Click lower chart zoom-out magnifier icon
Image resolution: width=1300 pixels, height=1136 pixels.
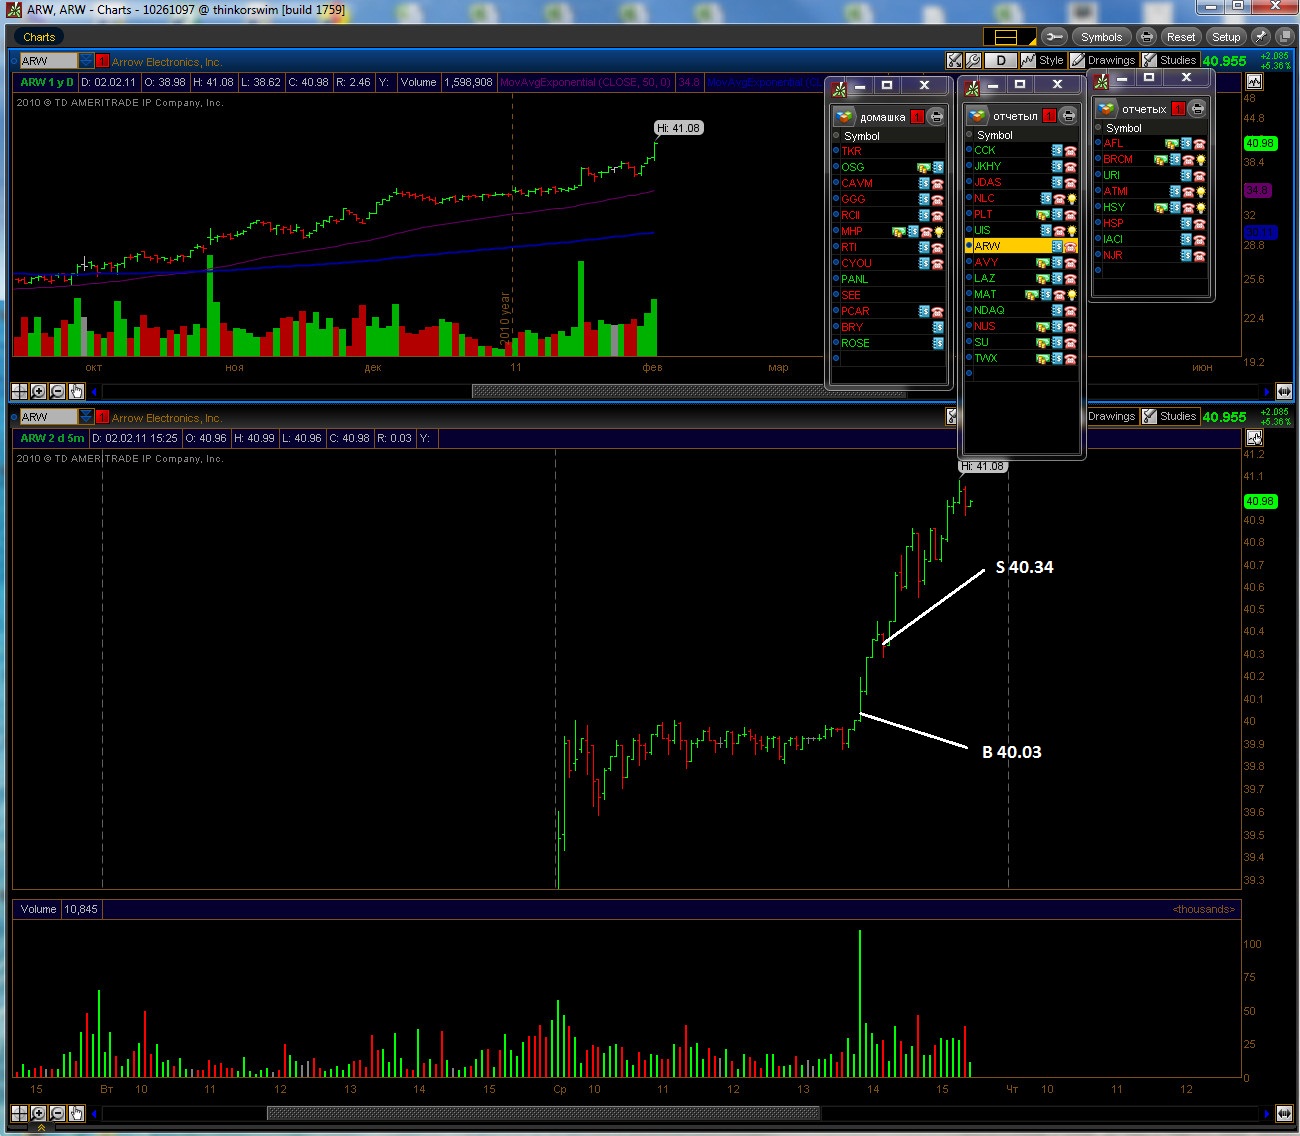57,1113
